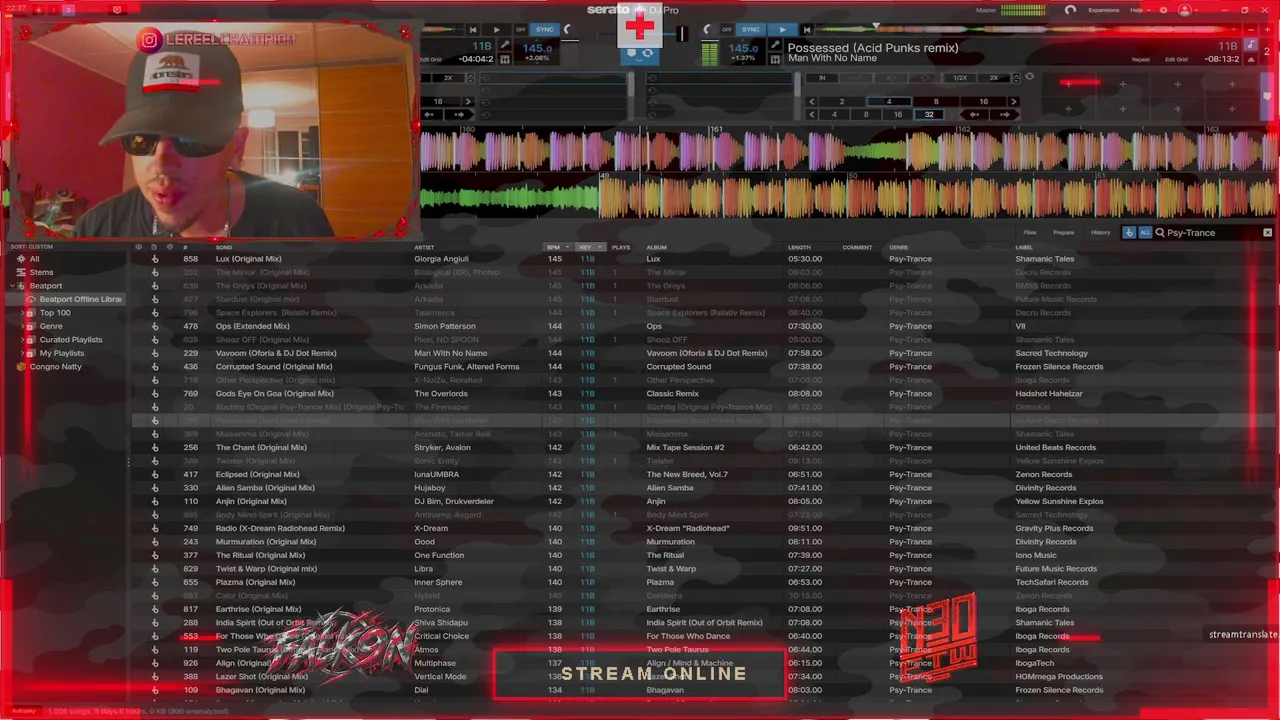This screenshot has width=1280, height=720.
Task: Collapse the Beatport tree node
Action: pos(11,286)
